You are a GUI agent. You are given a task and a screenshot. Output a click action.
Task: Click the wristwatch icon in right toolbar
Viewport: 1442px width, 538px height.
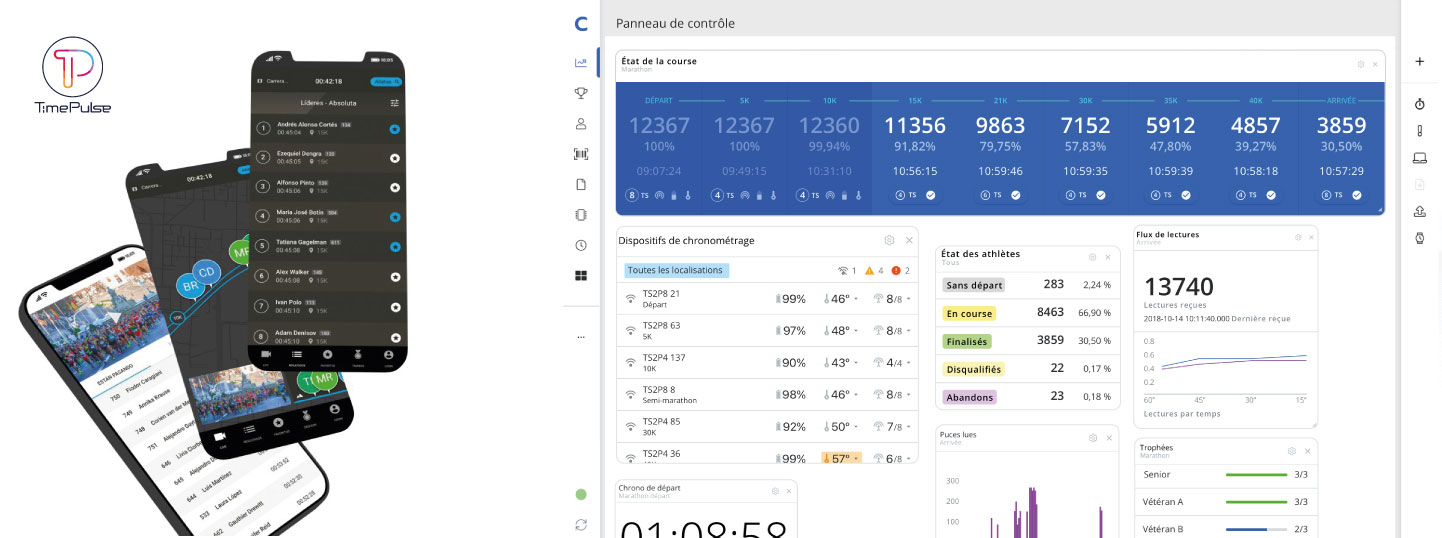[1419, 238]
